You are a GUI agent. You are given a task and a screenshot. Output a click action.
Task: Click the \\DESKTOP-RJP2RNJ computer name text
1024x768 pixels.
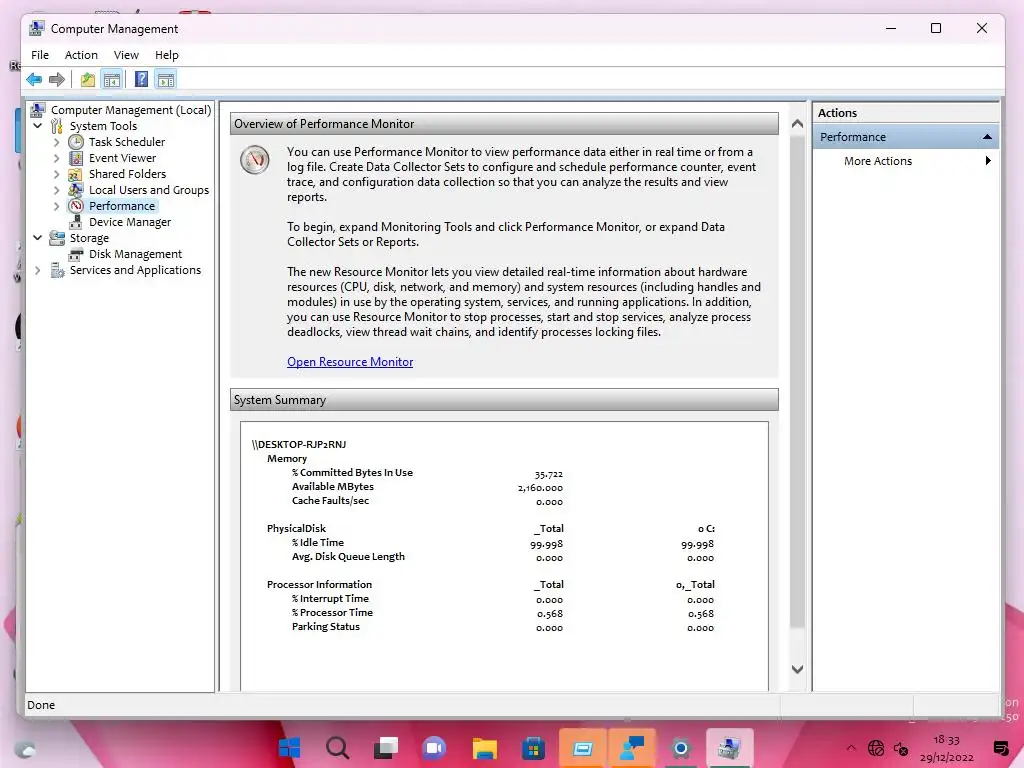[298, 444]
